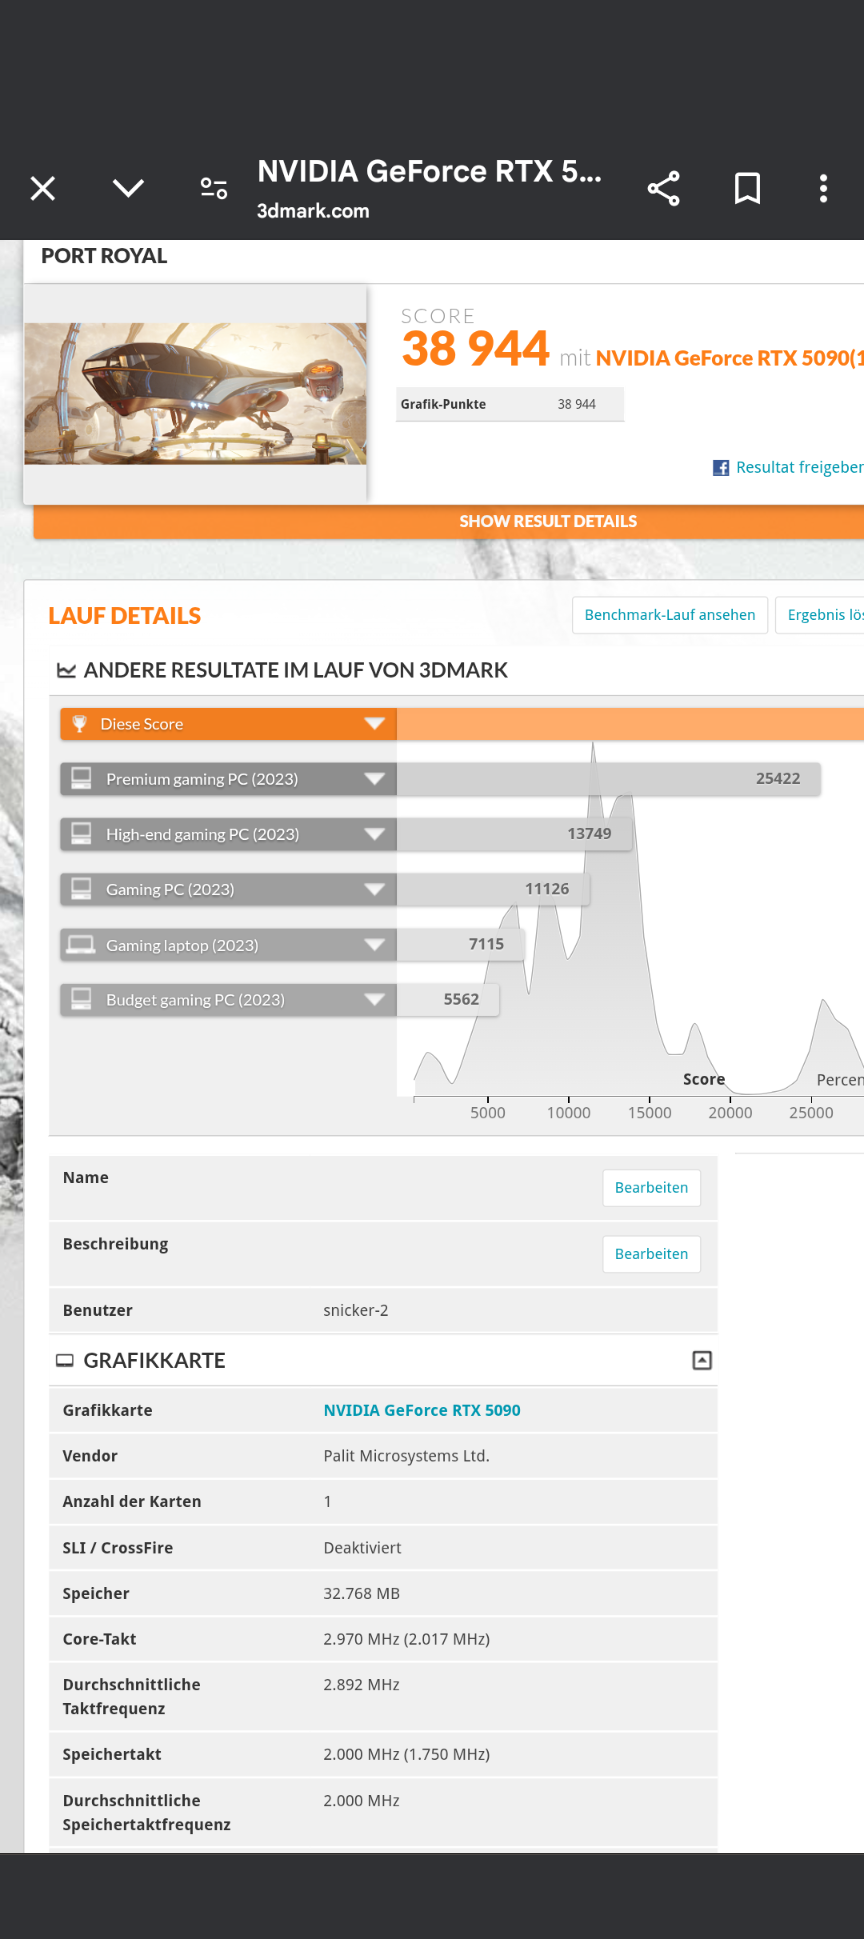Click the 2.892 MHz average clock value

click(x=361, y=1685)
